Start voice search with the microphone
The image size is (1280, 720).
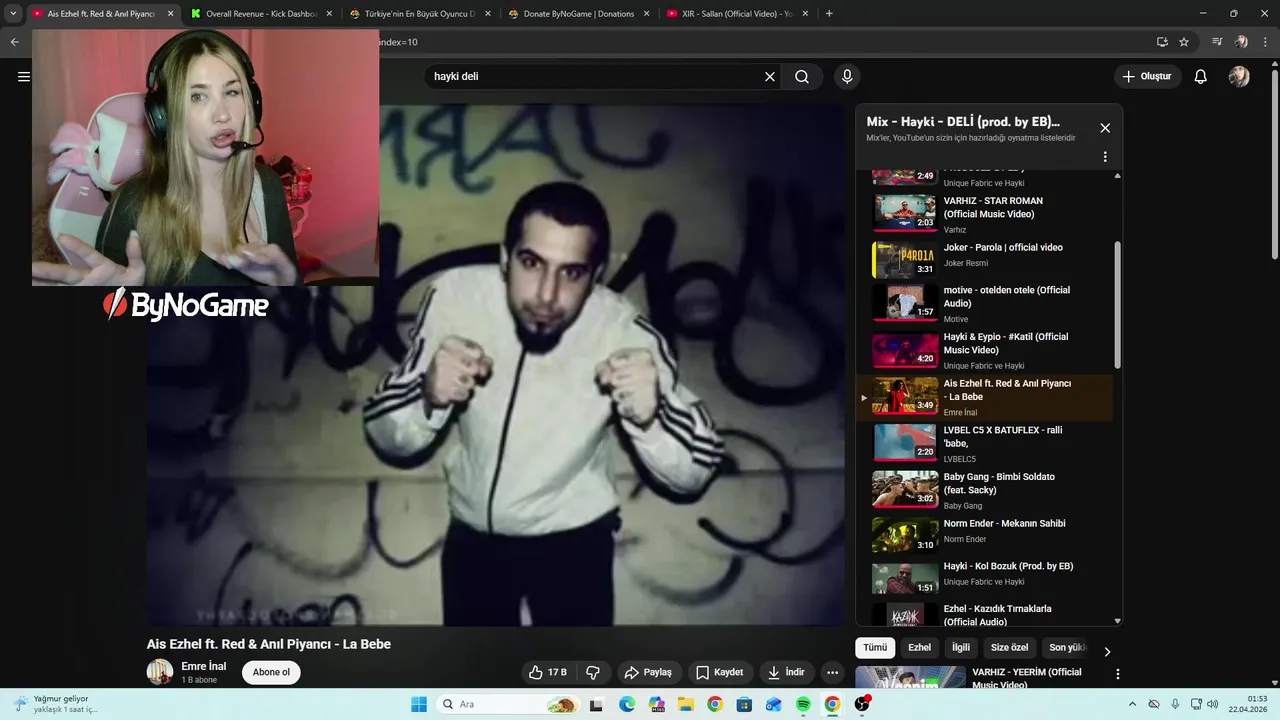tap(847, 76)
